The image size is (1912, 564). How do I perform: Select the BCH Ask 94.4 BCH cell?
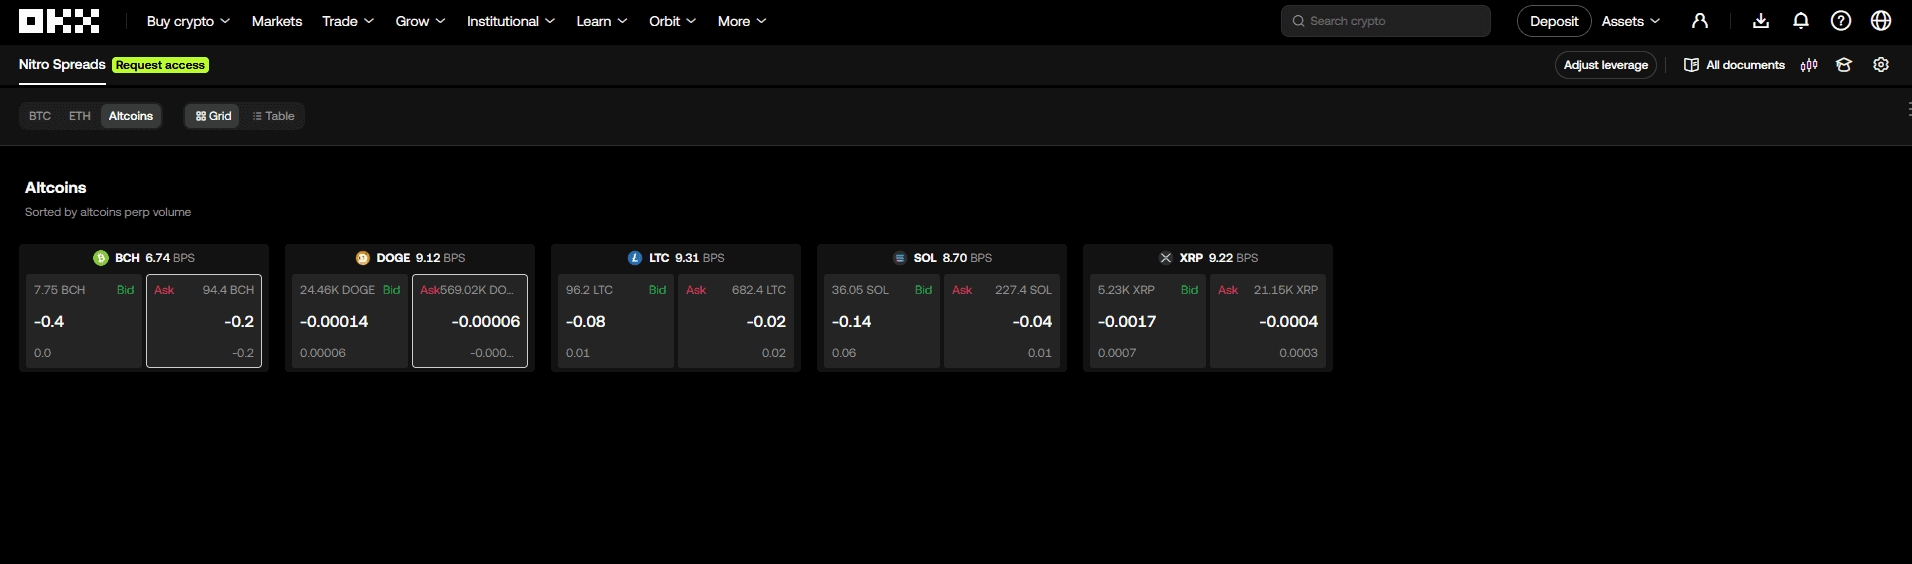coord(204,321)
